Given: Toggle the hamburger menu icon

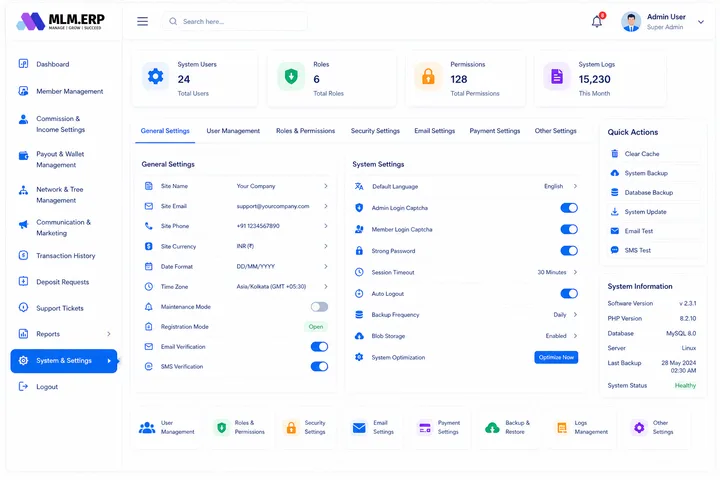Looking at the screenshot, I should coord(142,21).
